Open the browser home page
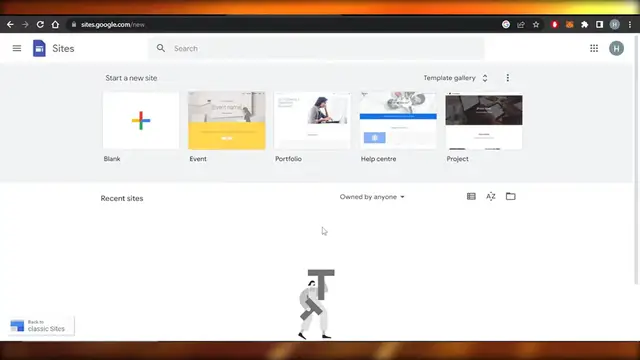640x360 pixels. point(55,24)
